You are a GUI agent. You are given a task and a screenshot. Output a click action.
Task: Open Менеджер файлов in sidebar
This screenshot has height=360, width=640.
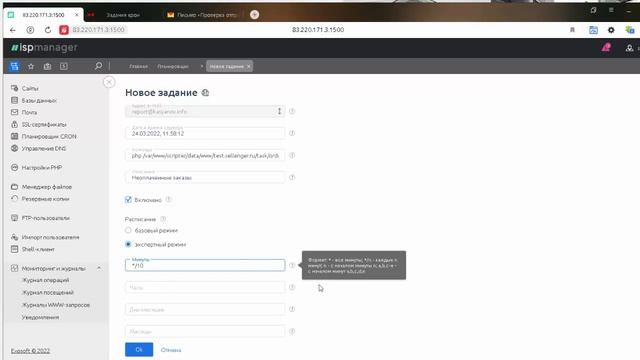pos(47,187)
